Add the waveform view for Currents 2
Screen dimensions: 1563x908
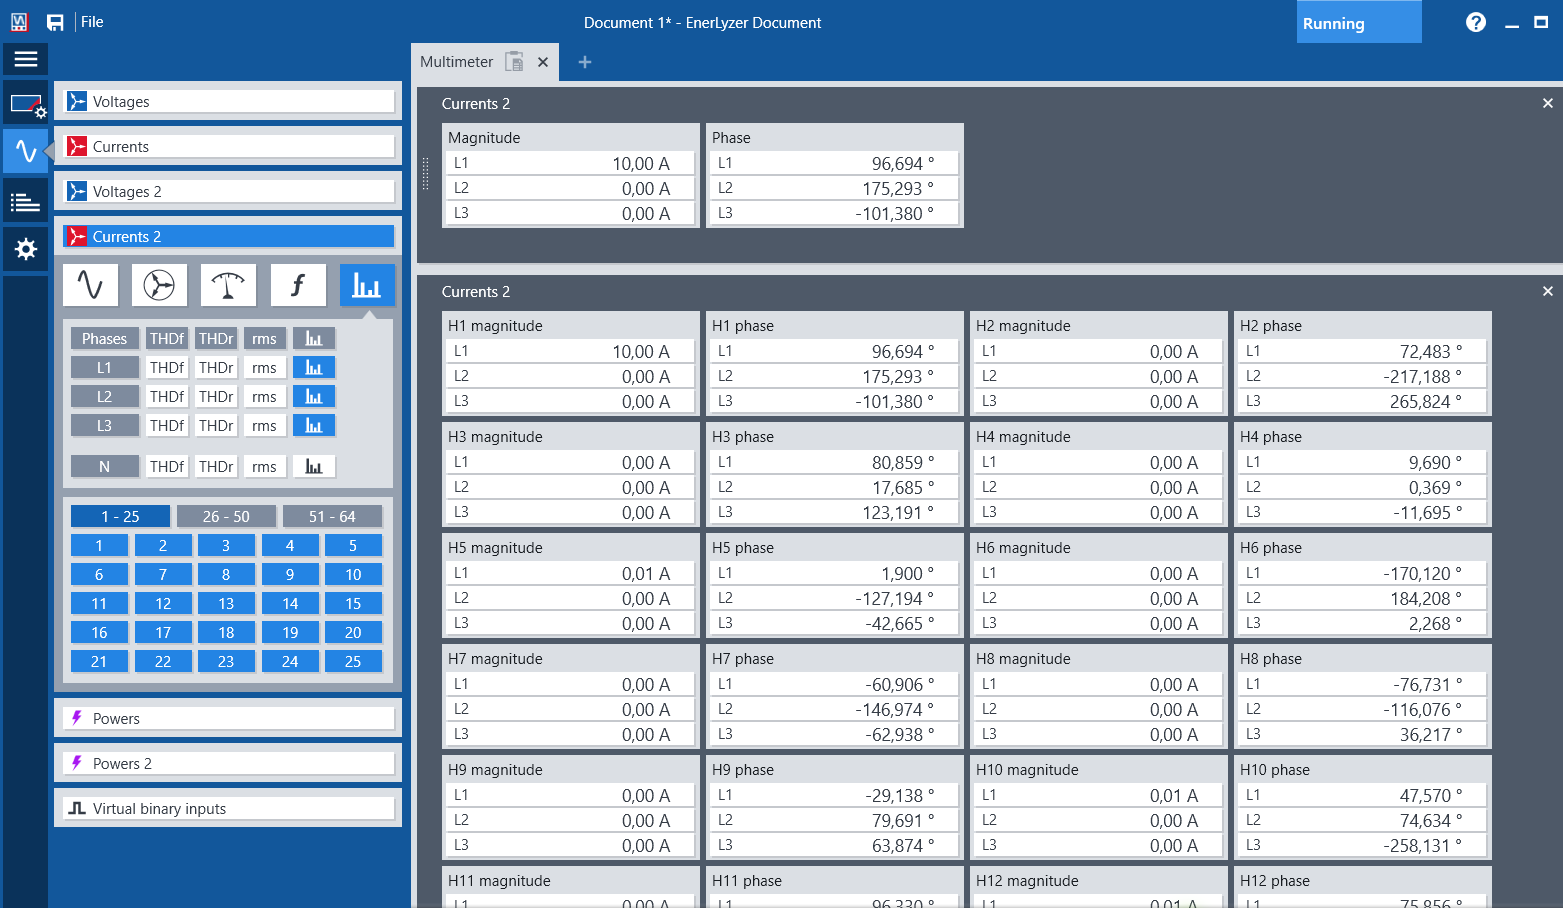[91, 286]
